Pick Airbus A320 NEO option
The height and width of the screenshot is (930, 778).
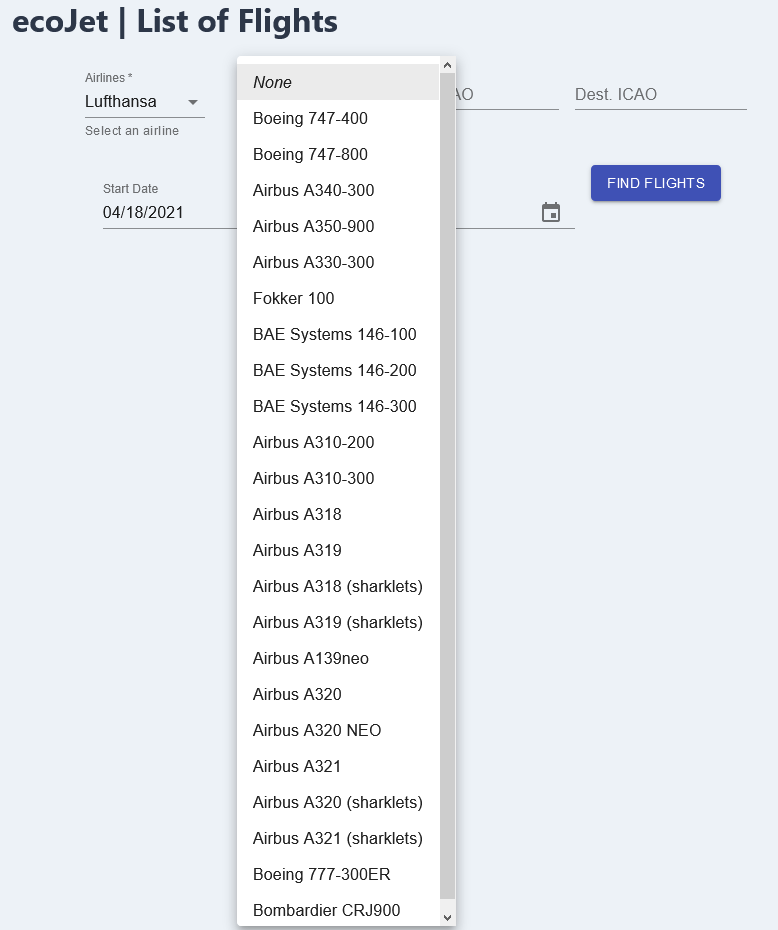pos(338,730)
